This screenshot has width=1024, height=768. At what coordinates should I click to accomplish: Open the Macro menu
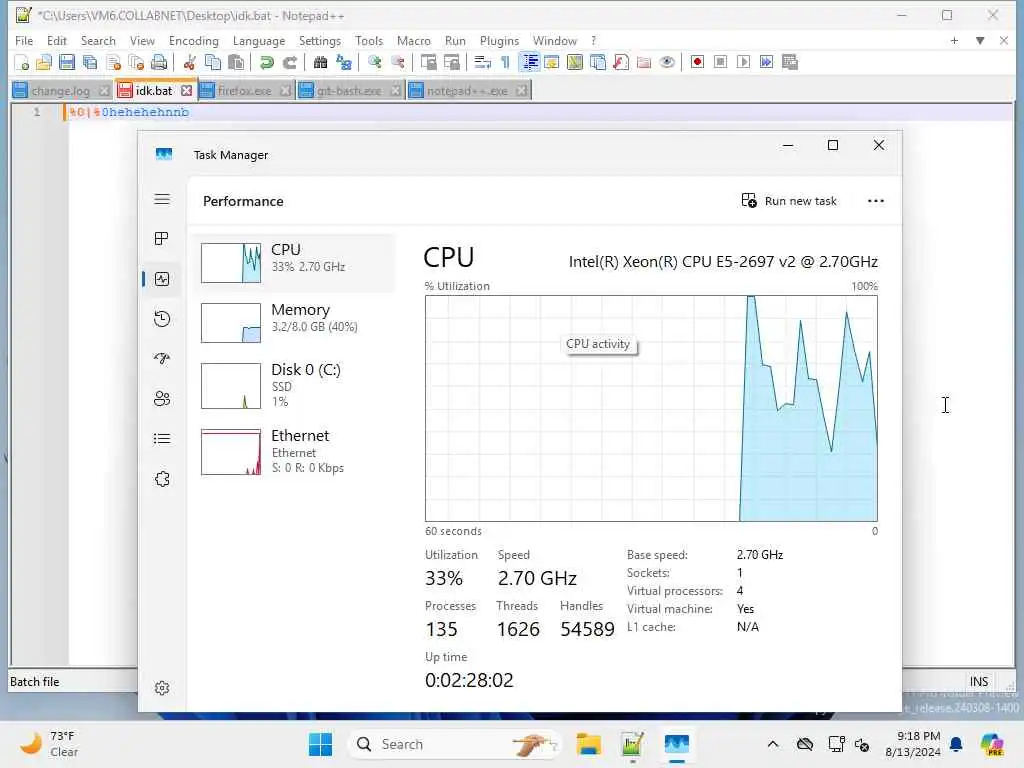[413, 40]
